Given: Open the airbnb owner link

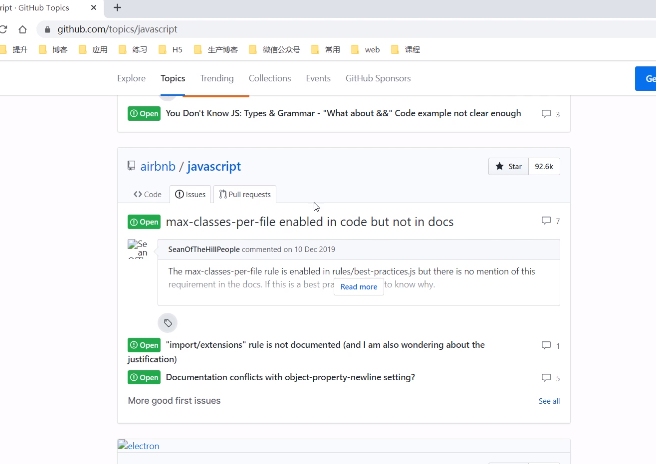Looking at the screenshot, I should [158, 167].
